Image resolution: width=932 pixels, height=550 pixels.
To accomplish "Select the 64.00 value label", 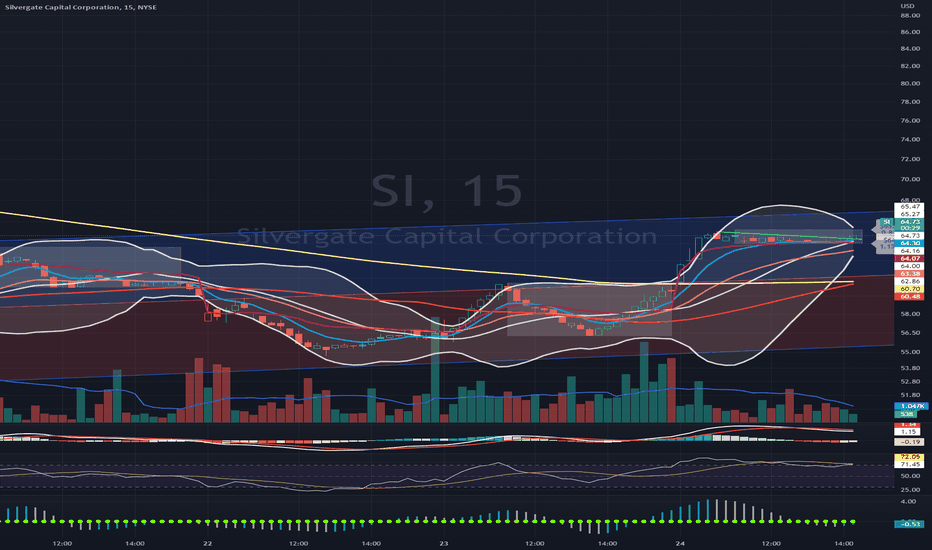I will point(910,266).
